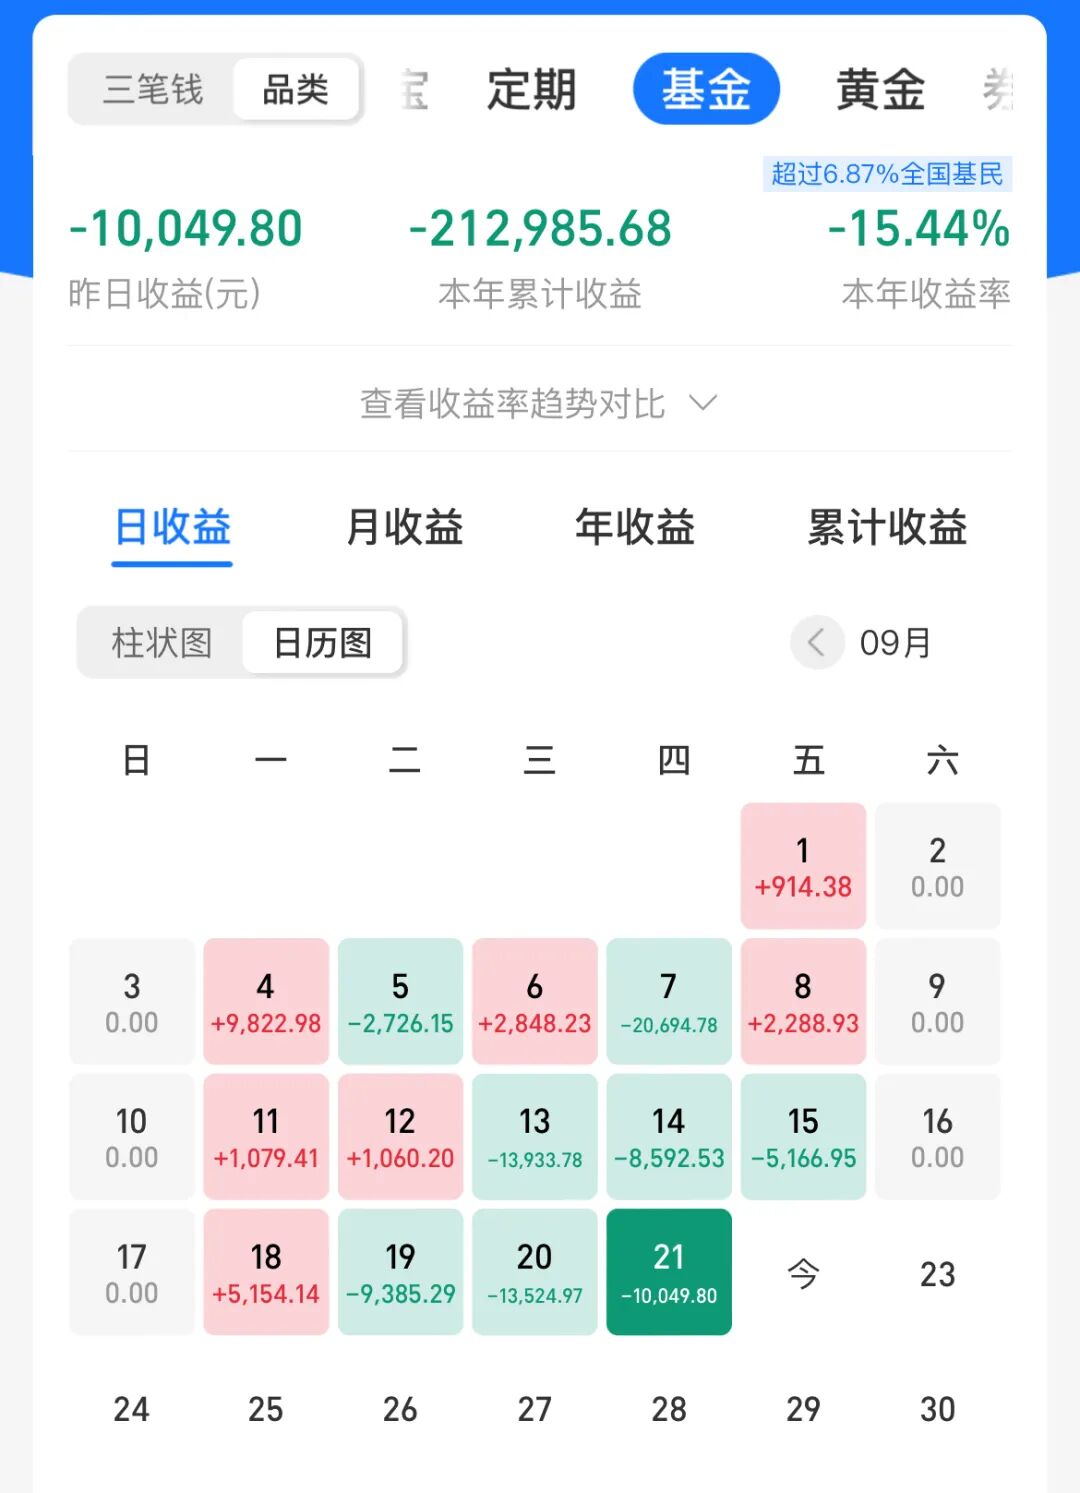1080x1493 pixels.
Task: Open the 定期 category tab
Action: click(532, 90)
